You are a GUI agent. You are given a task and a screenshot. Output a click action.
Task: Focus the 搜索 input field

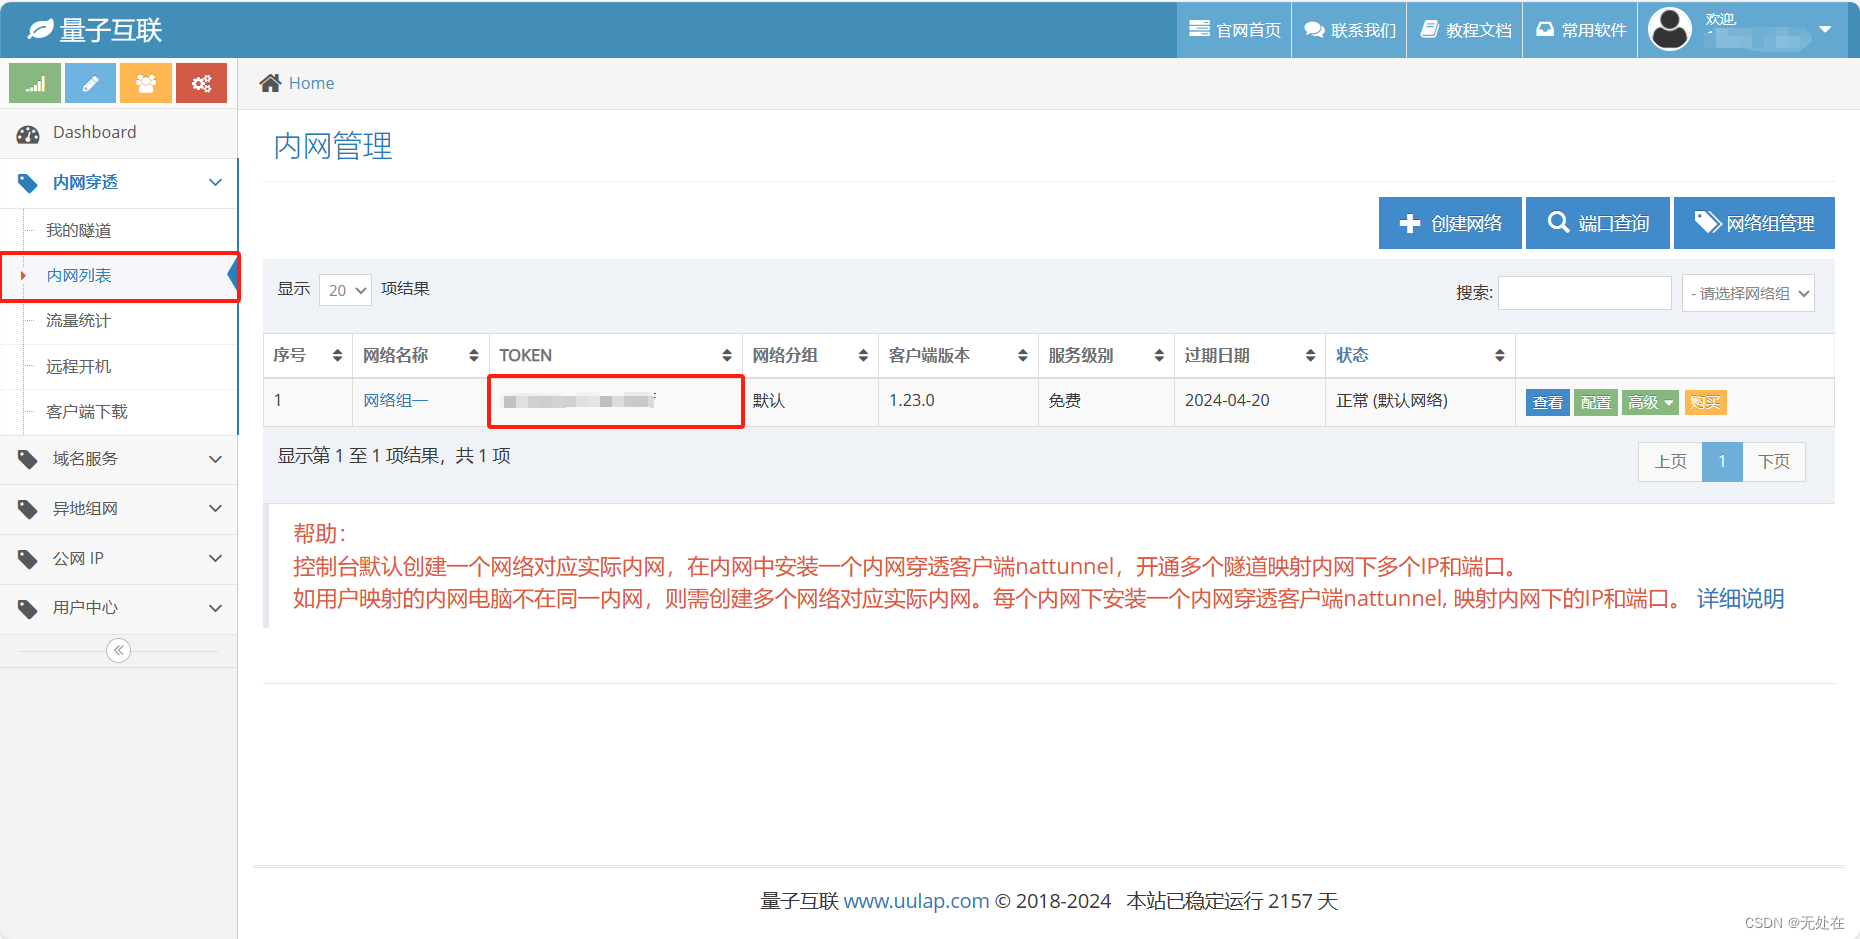coord(1584,293)
